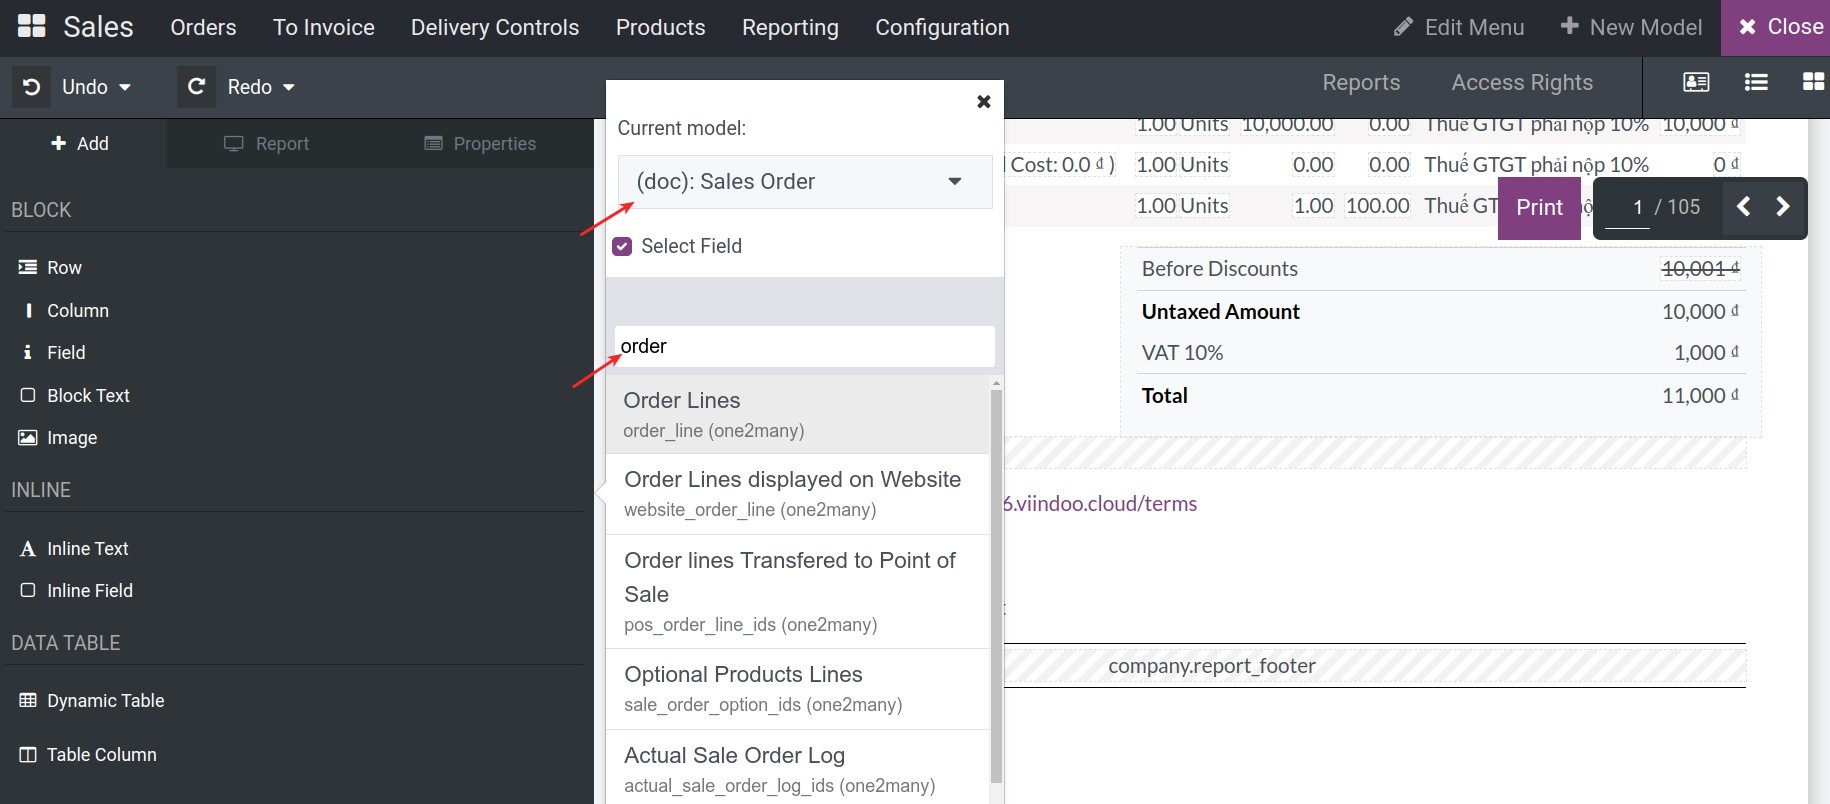Viewport: 1830px width, 804px height.
Task: Click the Undo arrow icon
Action: tap(32, 87)
